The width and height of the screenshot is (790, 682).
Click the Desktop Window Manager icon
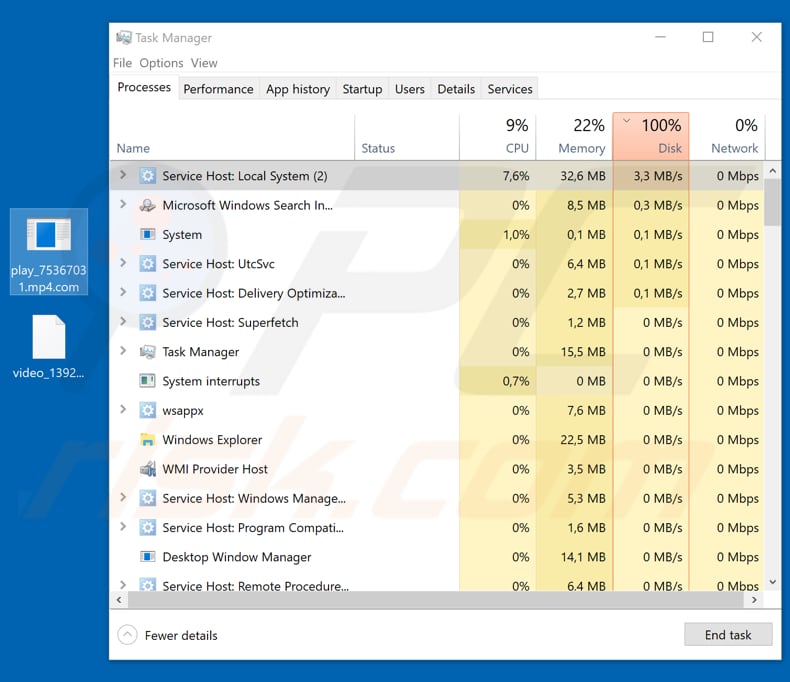point(148,557)
